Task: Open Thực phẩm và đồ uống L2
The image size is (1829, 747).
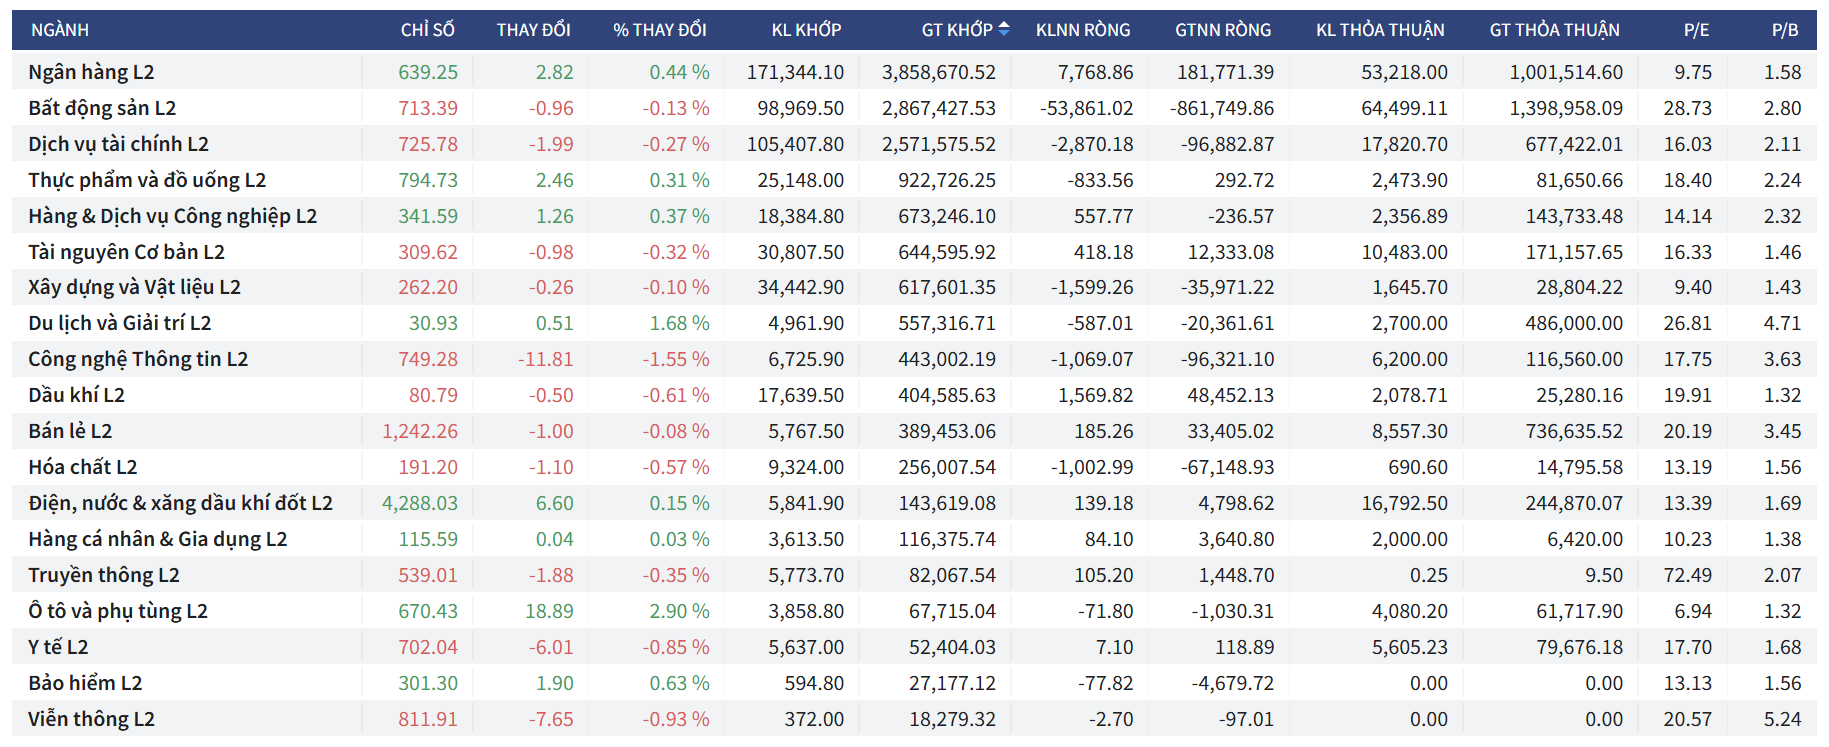Action: tap(147, 180)
